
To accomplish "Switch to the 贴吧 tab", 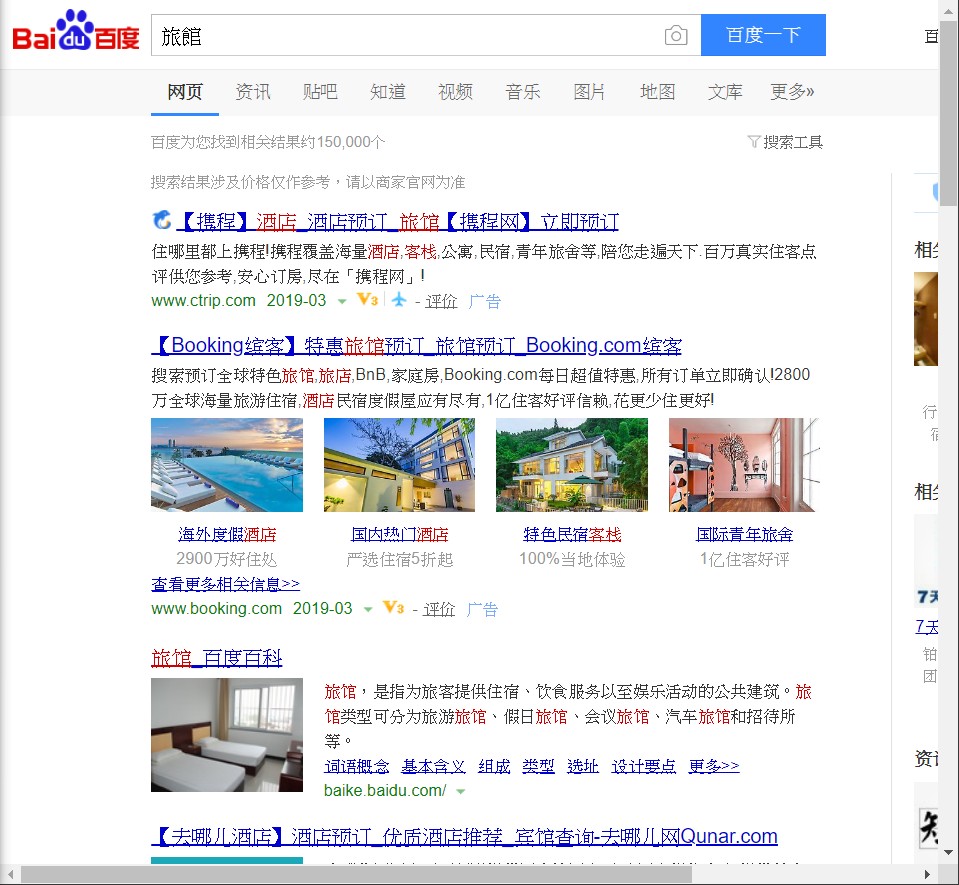I will point(320,92).
